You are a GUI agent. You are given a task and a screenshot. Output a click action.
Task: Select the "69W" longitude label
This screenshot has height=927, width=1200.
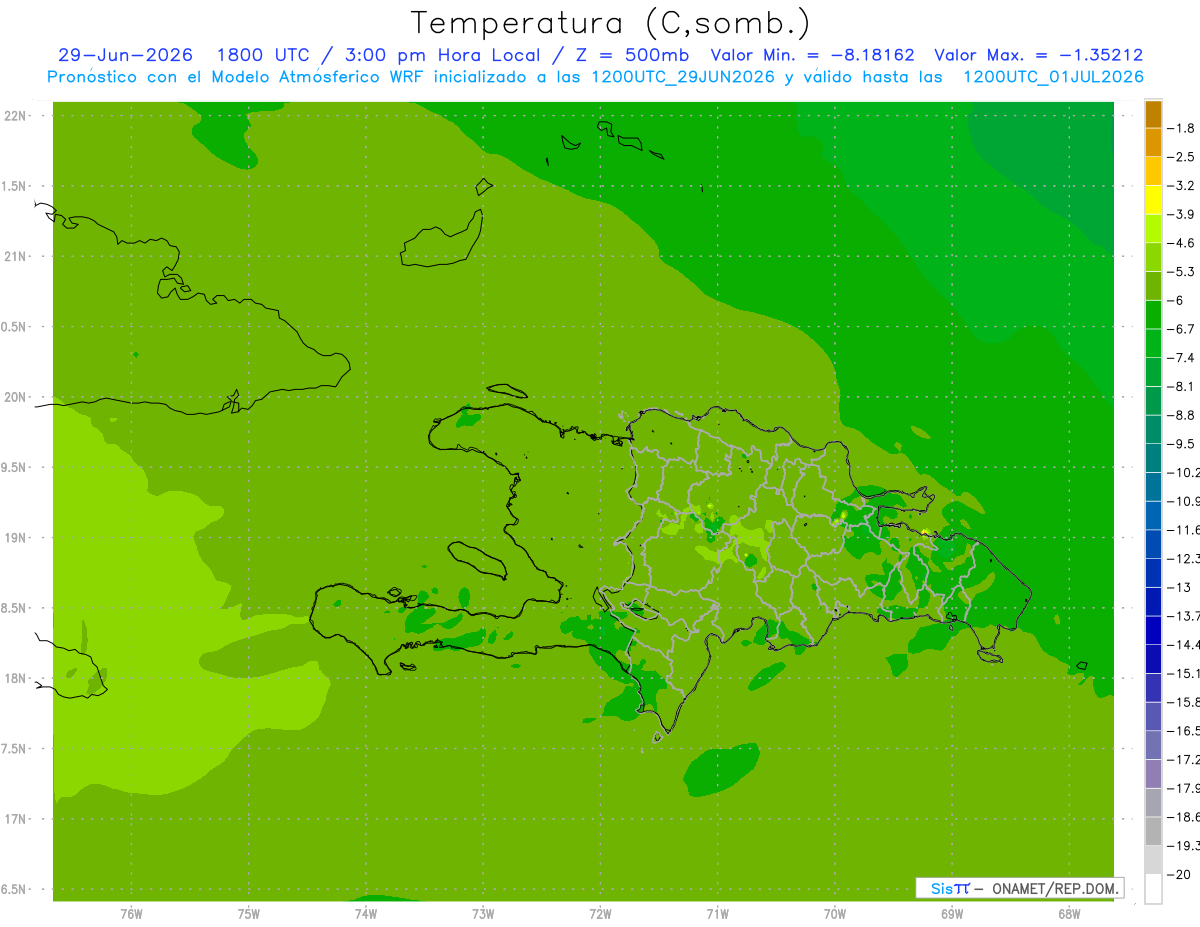coord(952,913)
